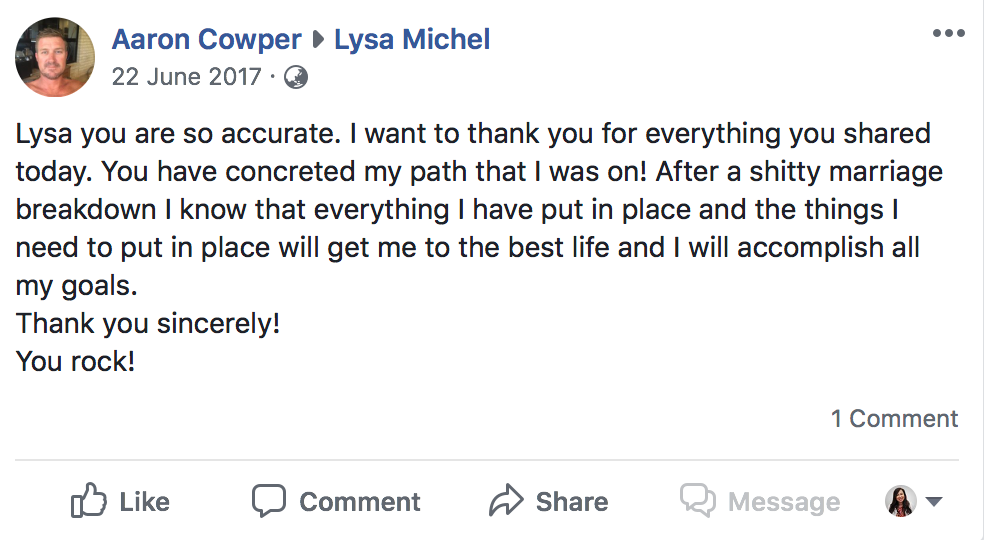
Task: View the 1 Comment link
Action: [894, 419]
